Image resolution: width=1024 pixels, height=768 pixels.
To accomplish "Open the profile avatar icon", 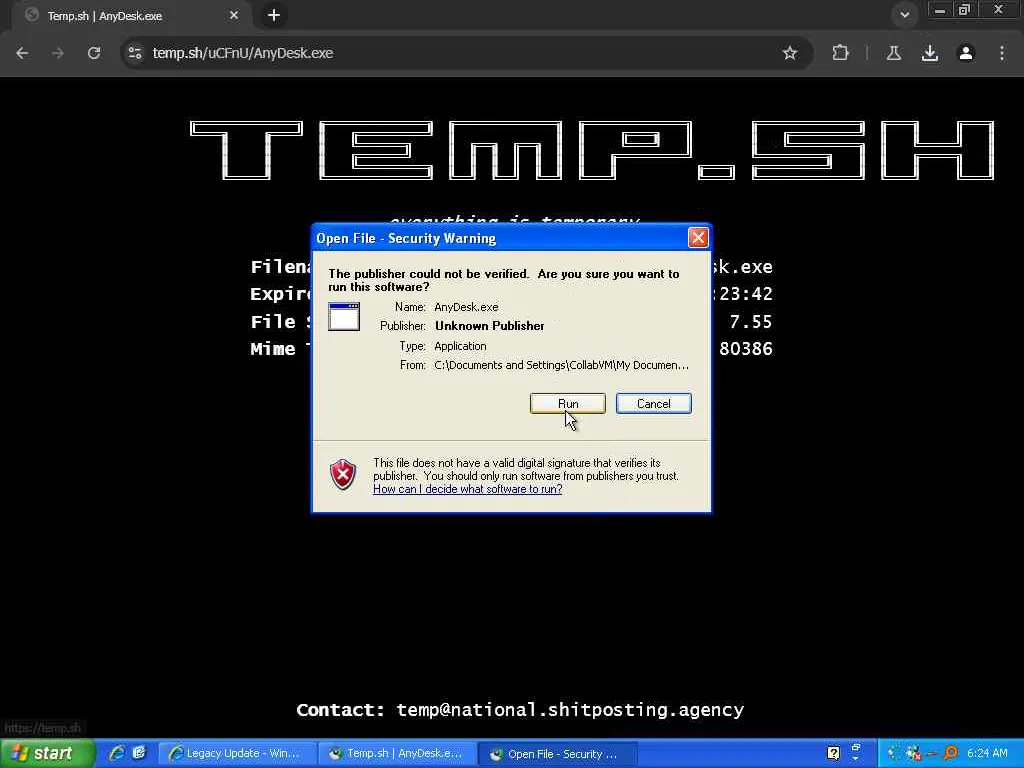I will [966, 53].
